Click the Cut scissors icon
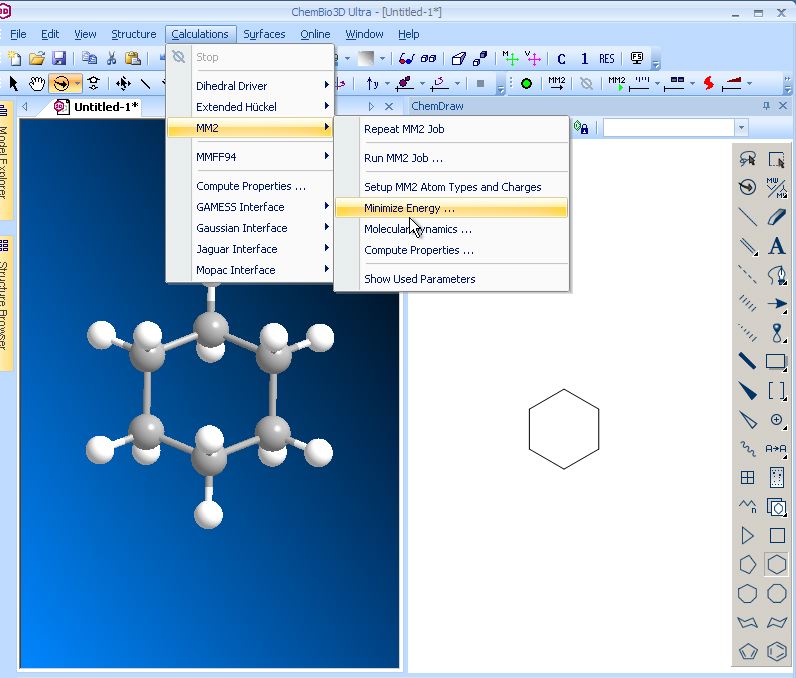Viewport: 796px width, 678px height. (x=112, y=58)
